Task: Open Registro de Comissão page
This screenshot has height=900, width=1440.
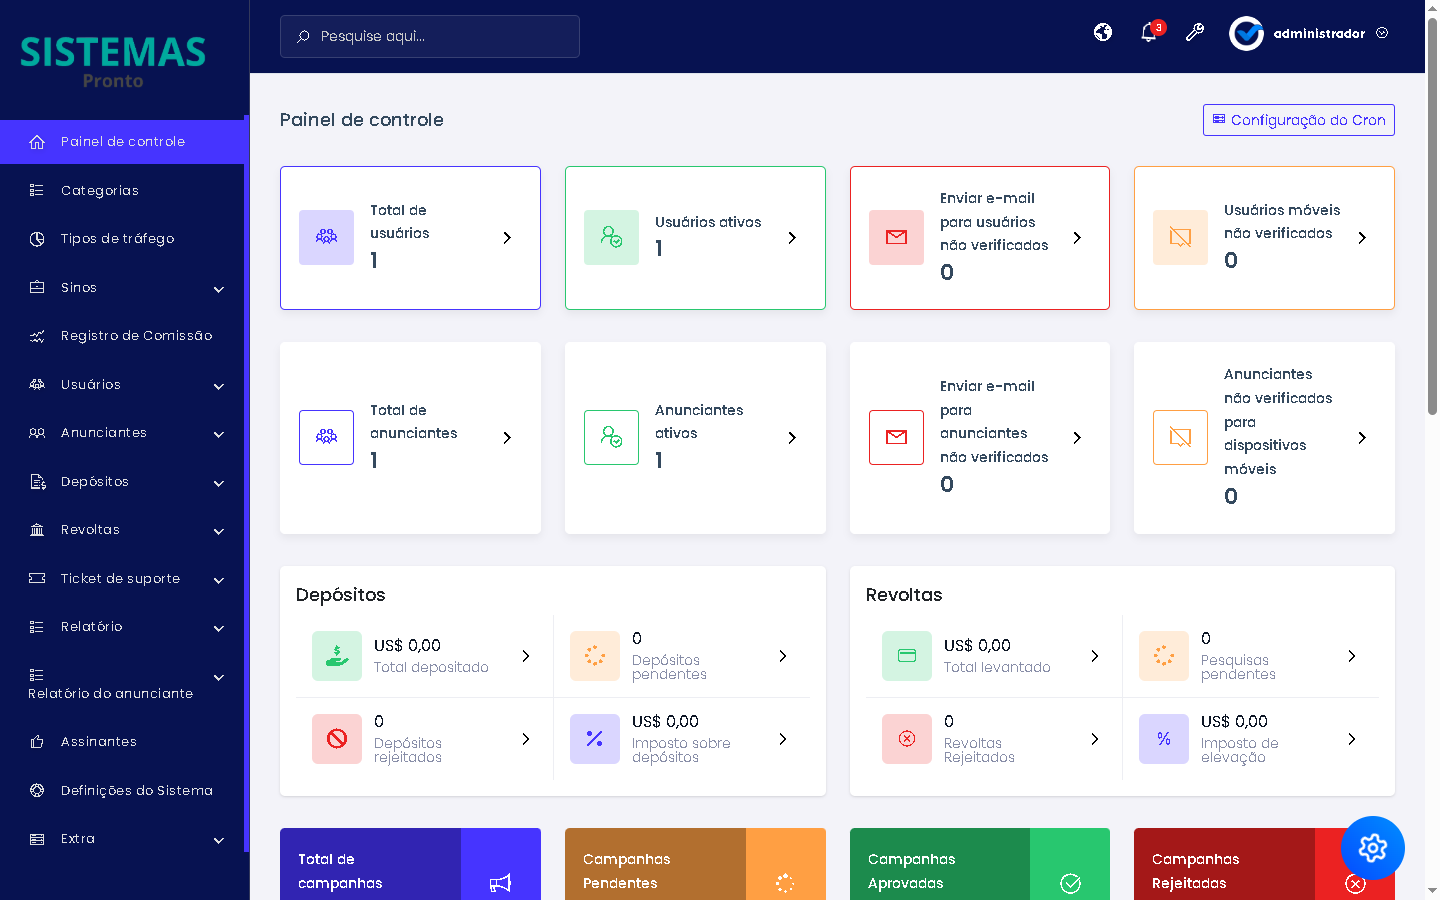Action: pyautogui.click(x=136, y=336)
